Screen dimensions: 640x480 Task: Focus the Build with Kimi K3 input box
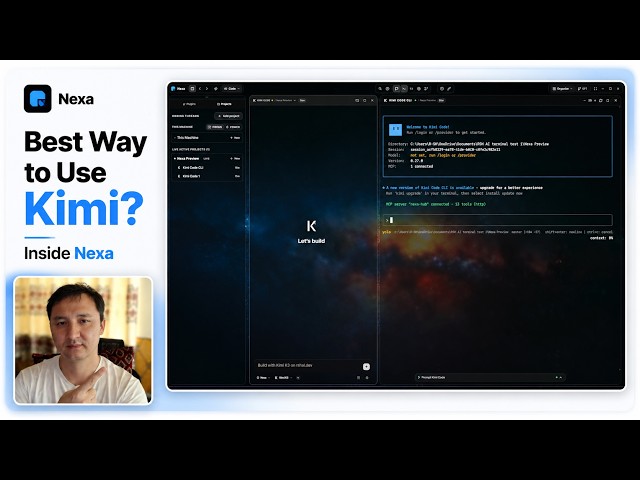click(x=307, y=366)
